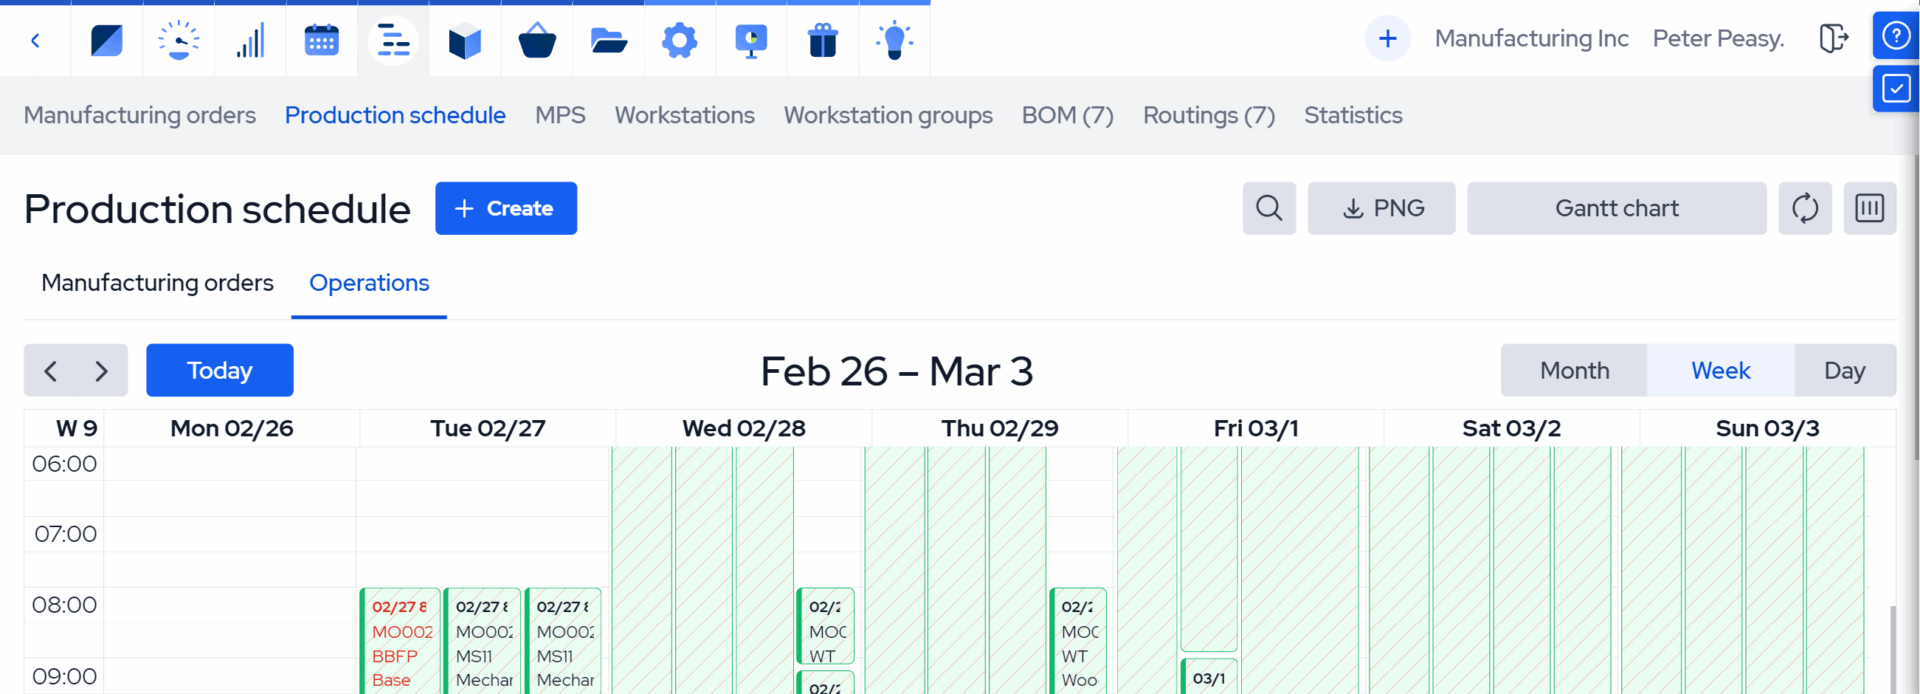Click the lightbulb tips icon
1920x694 pixels.
pyautogui.click(x=893, y=39)
